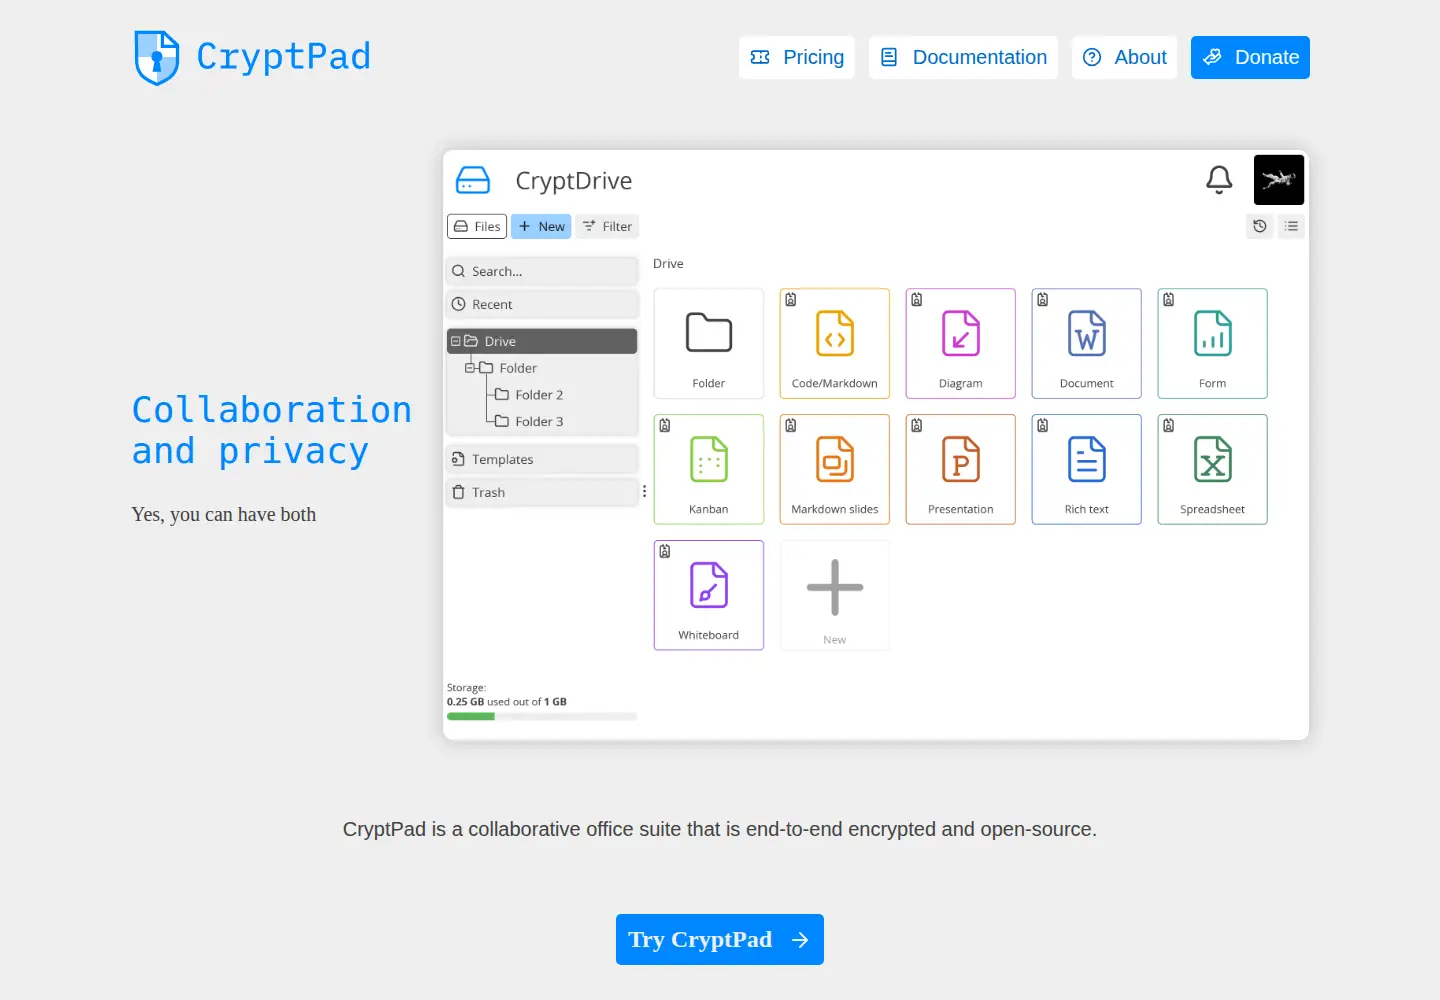Switch to list view icon
Image resolution: width=1440 pixels, height=1000 pixels.
(x=1292, y=226)
